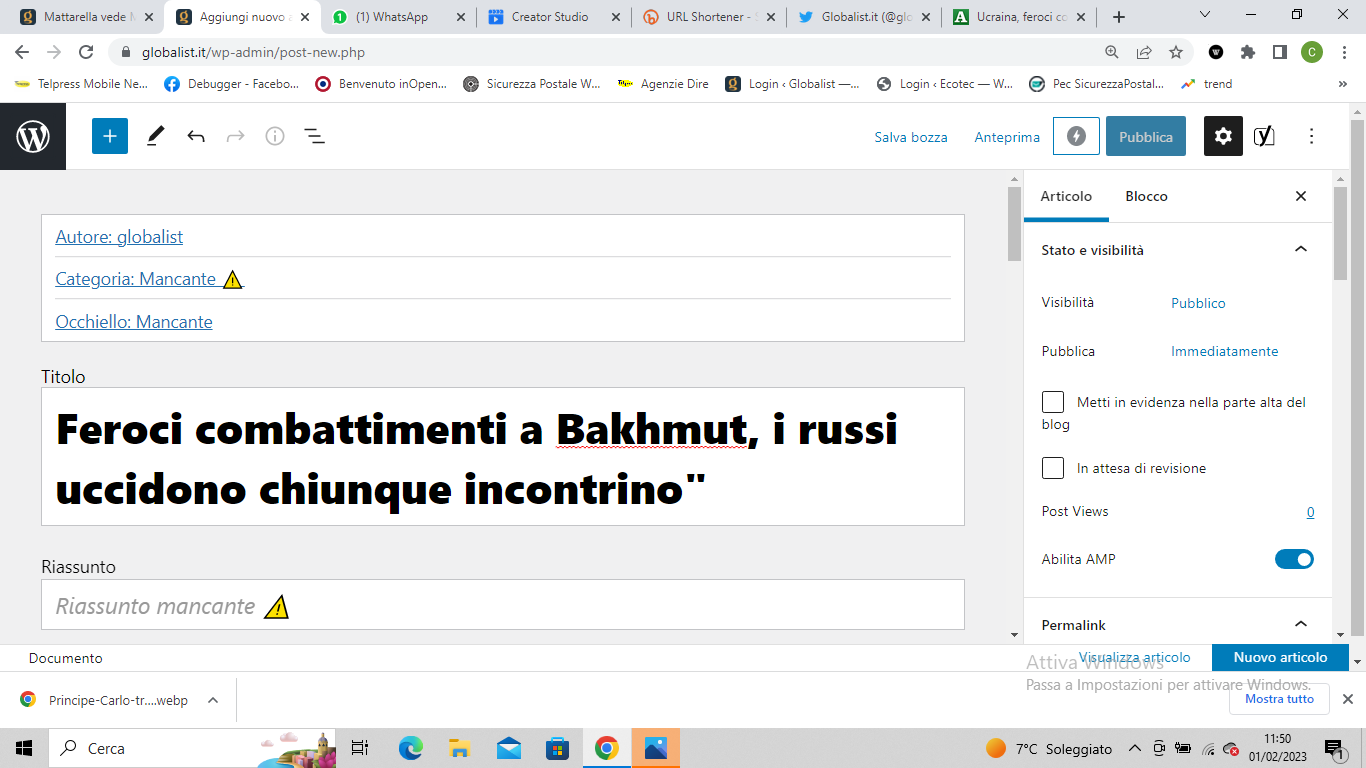Click the Pubblica button
This screenshot has width=1366, height=768.
[1145, 137]
